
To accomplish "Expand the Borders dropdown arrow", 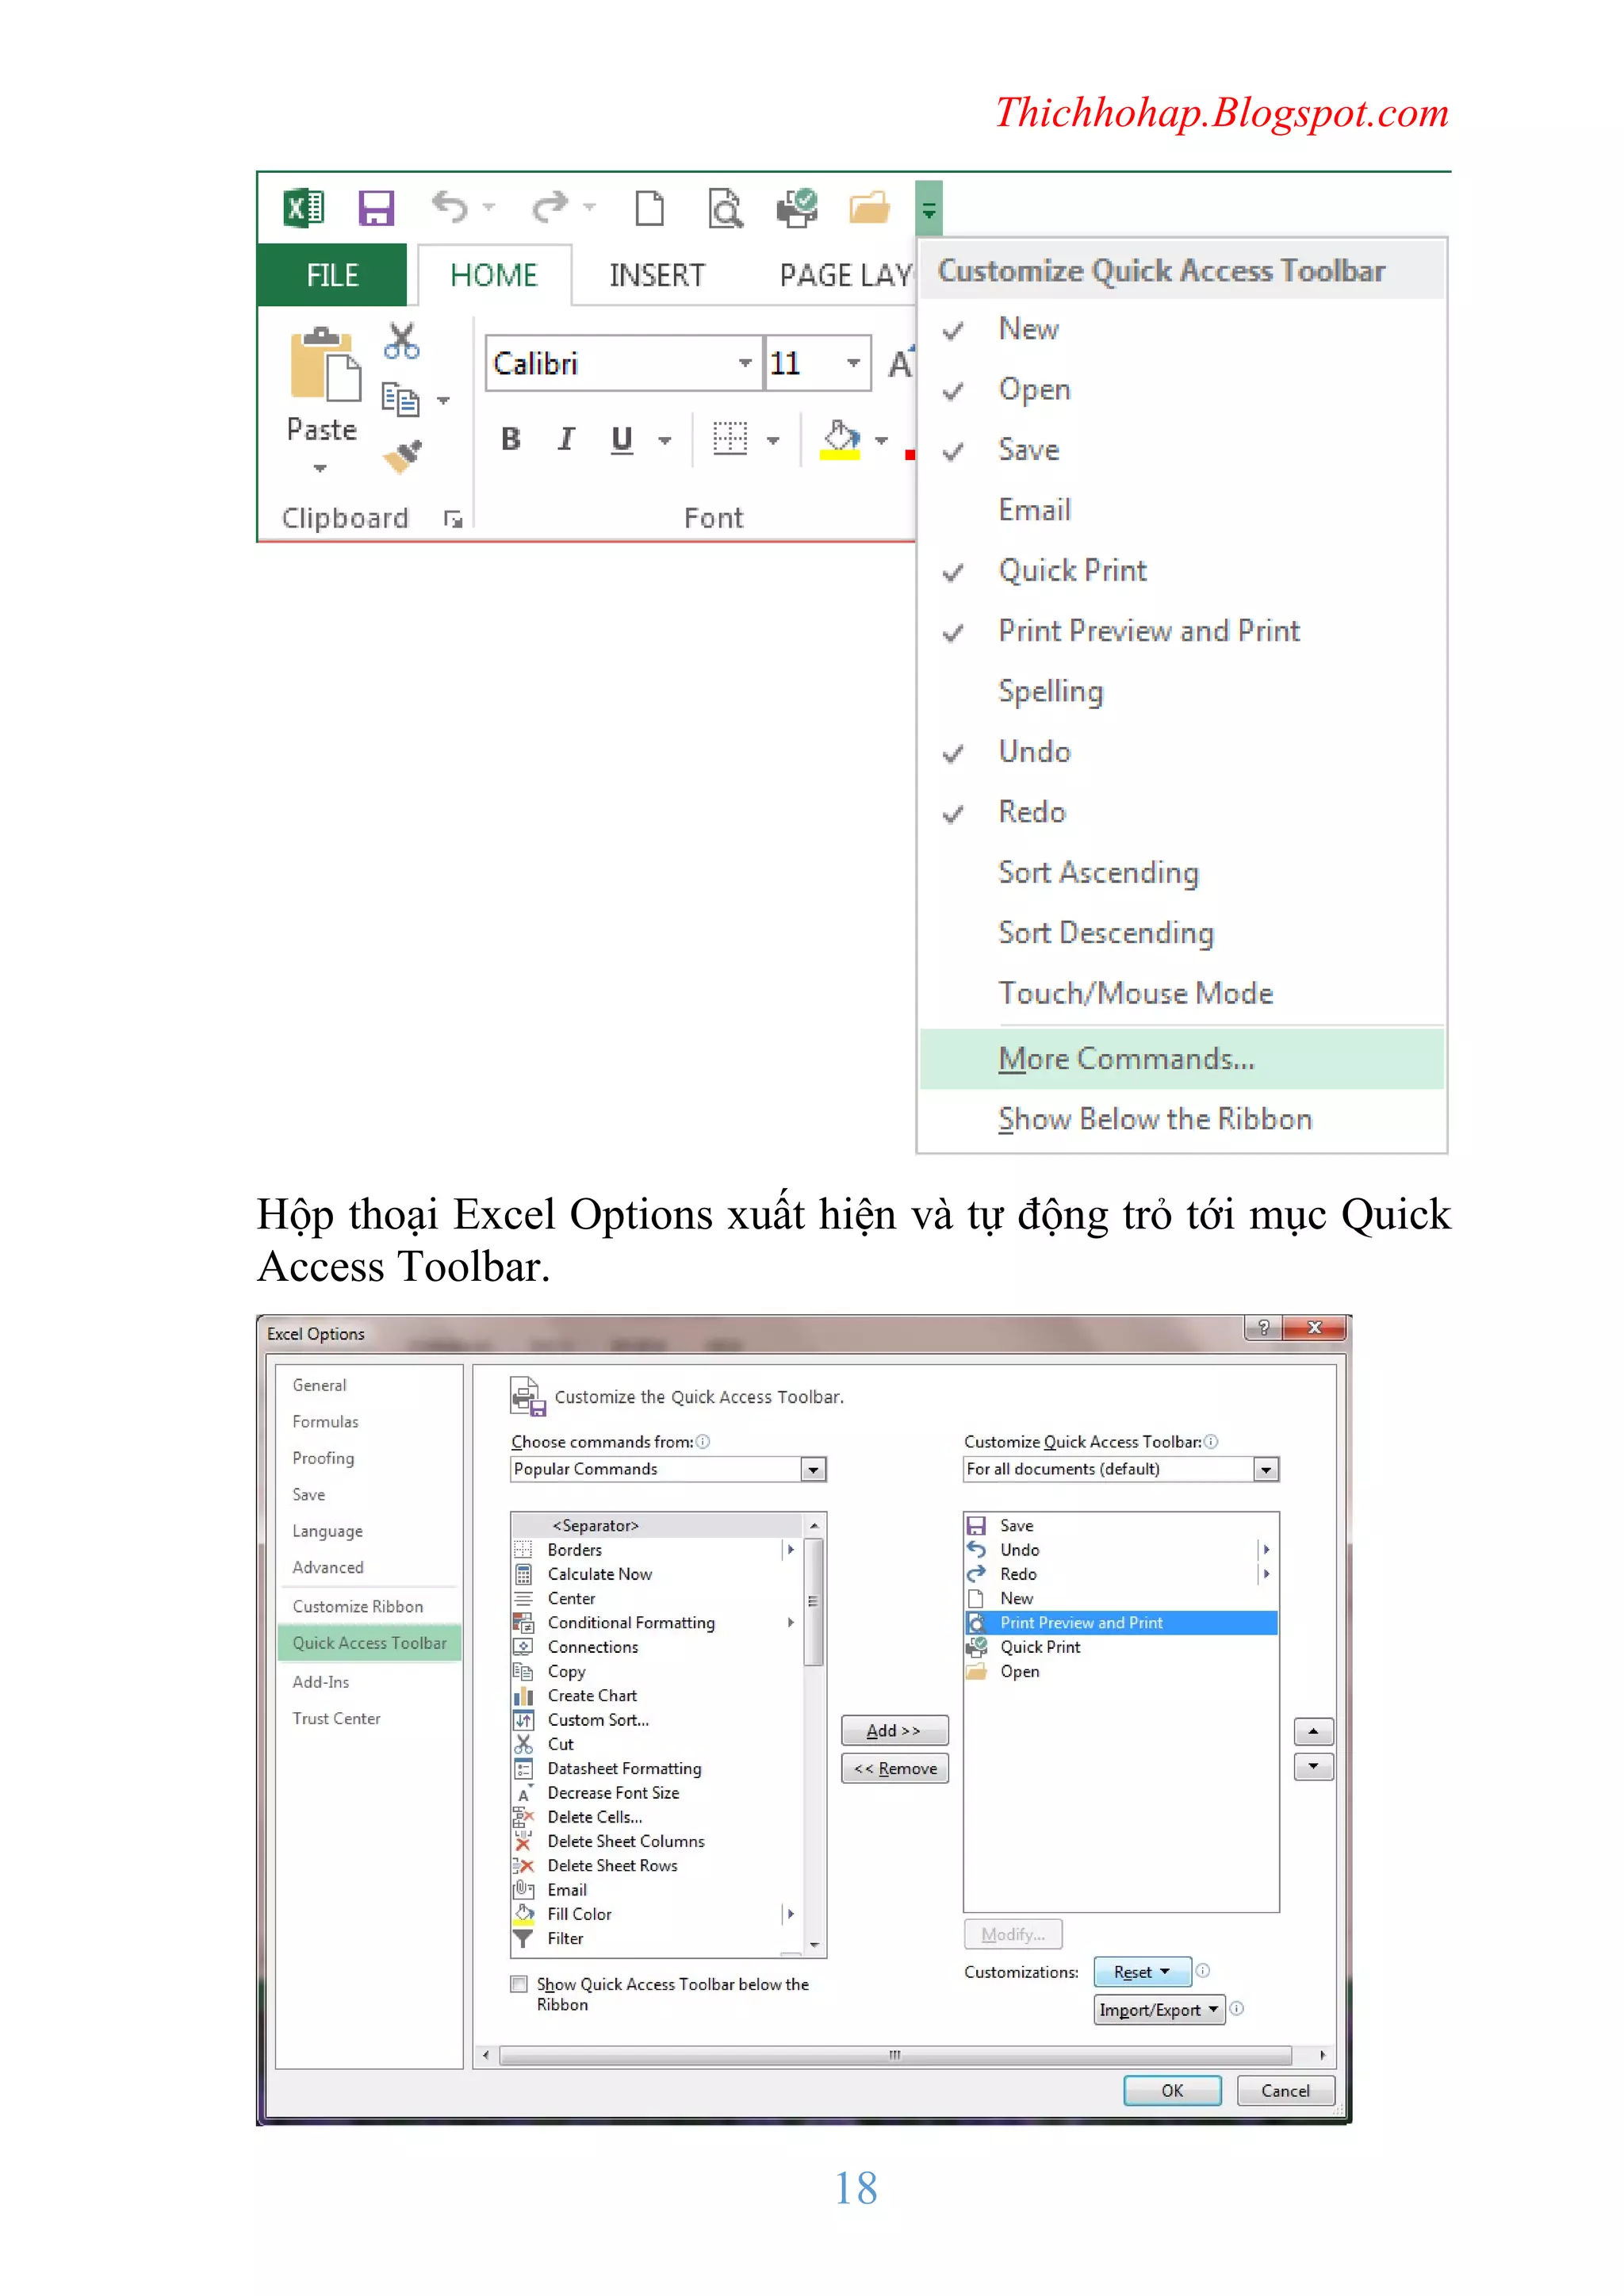I will coord(773,440).
